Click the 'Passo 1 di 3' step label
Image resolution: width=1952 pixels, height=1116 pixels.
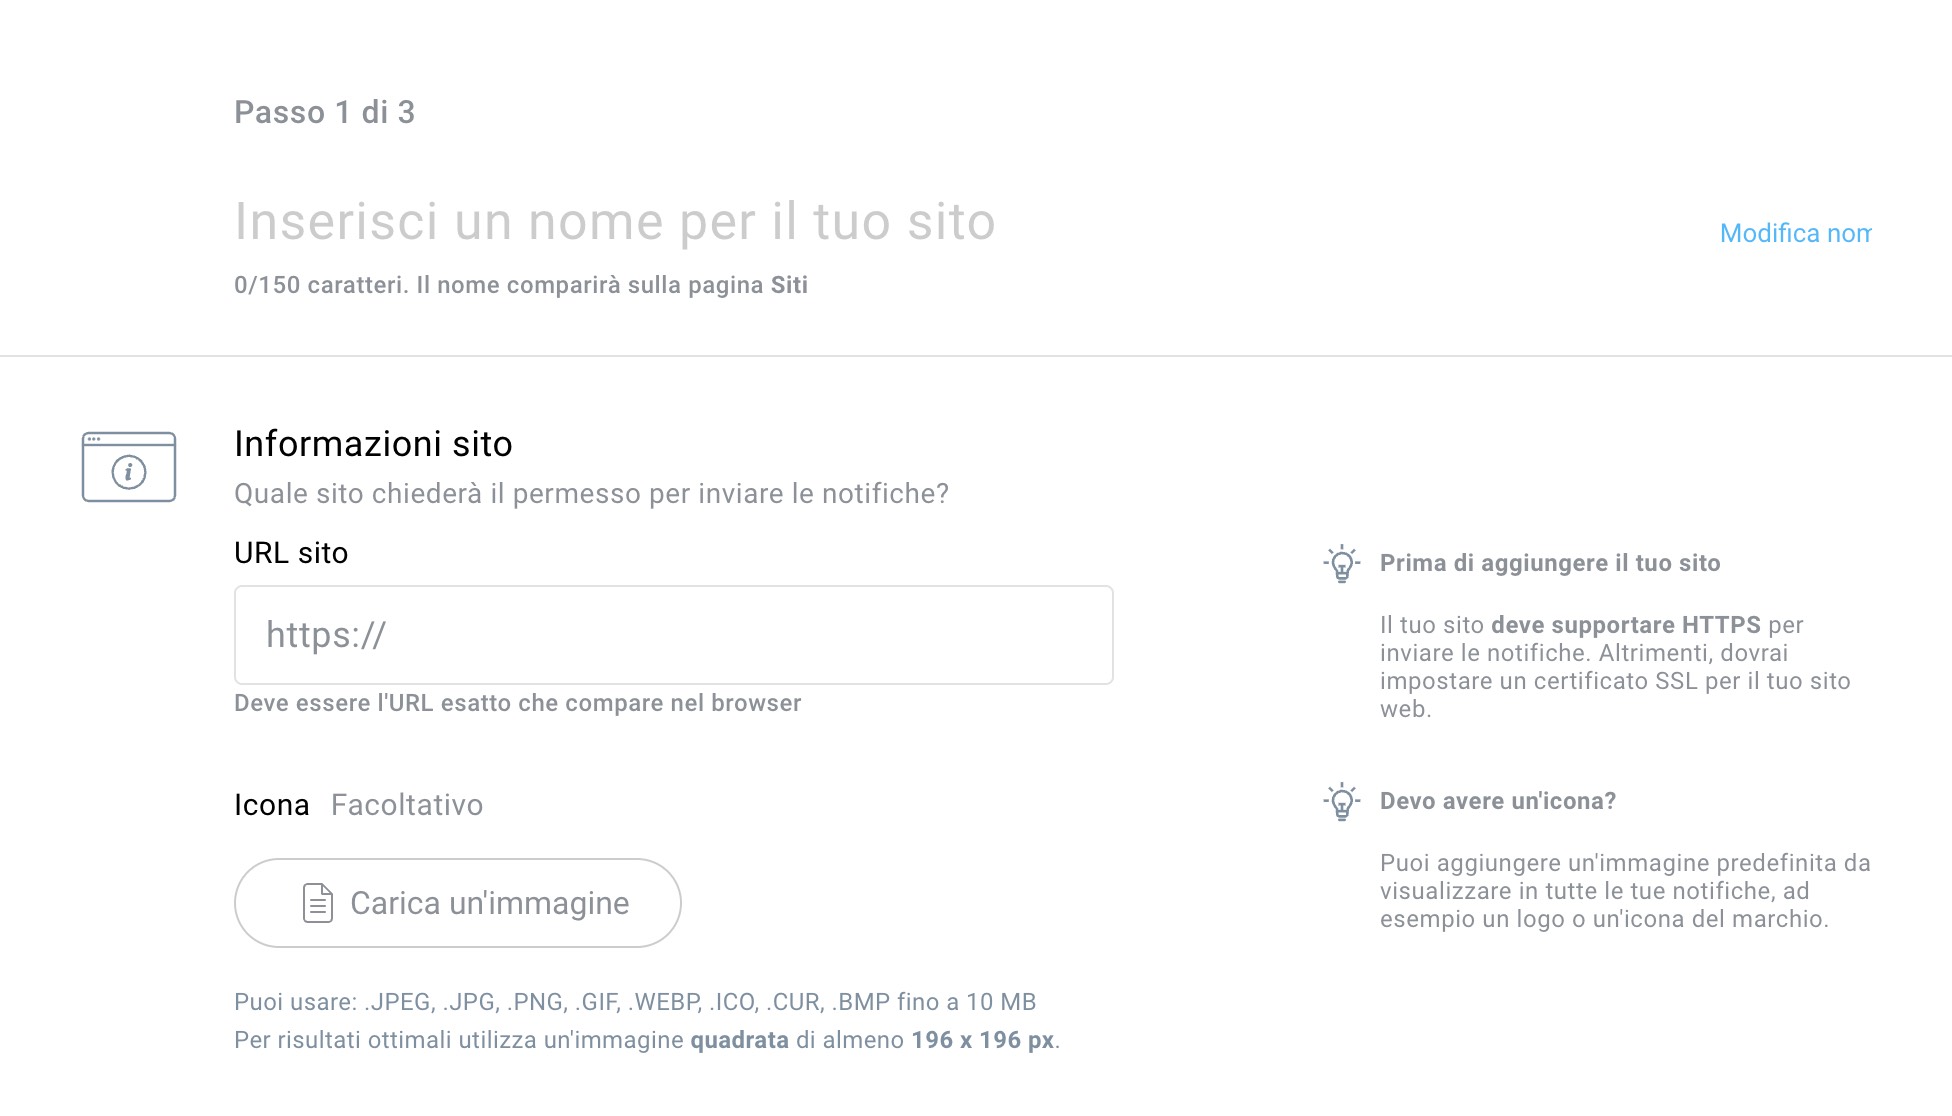325,112
